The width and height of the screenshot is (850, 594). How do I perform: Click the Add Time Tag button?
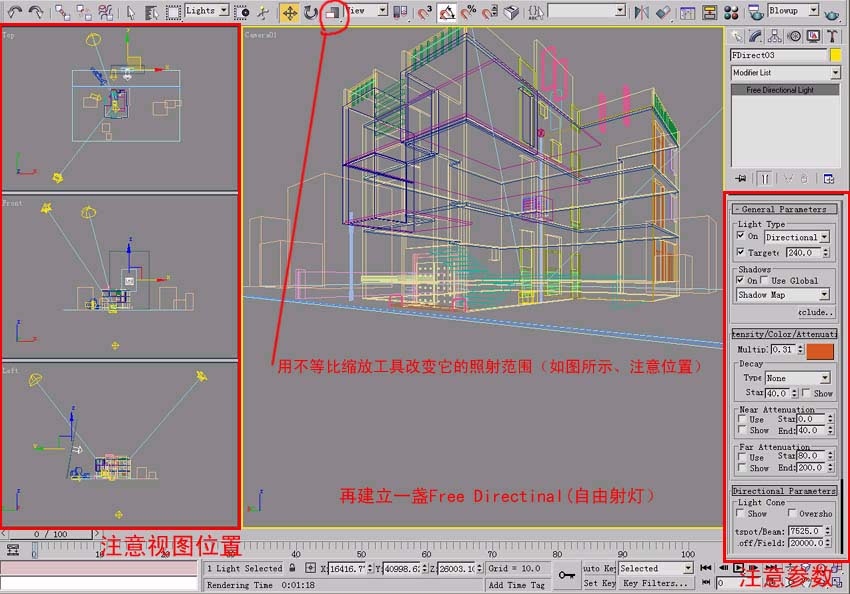[x=517, y=585]
